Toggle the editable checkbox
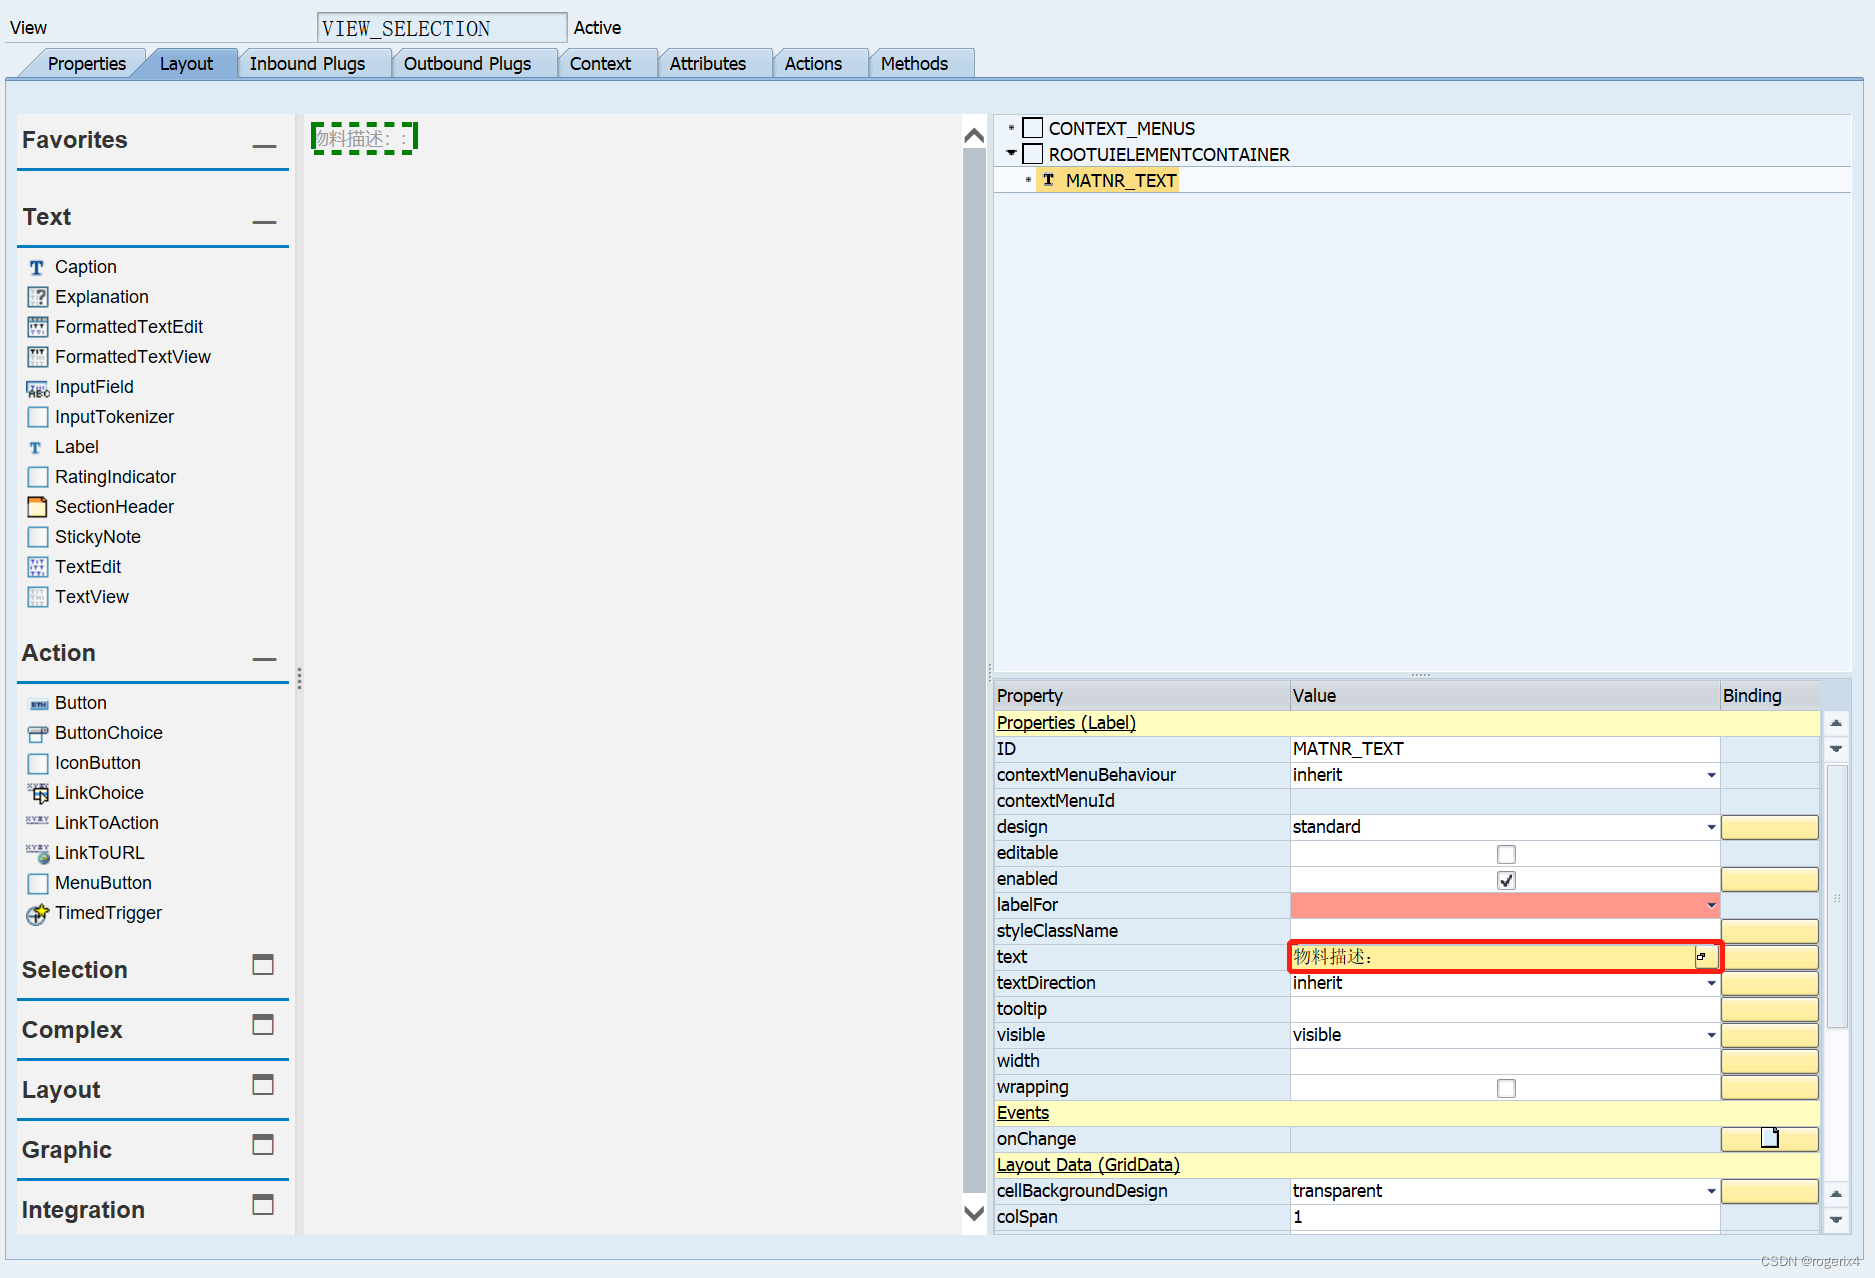The height and width of the screenshot is (1278, 1875). click(x=1506, y=854)
